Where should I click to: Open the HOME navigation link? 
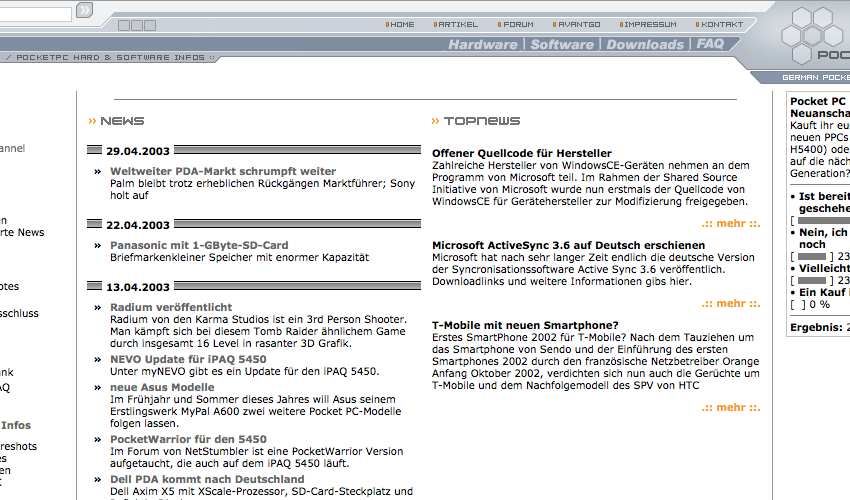tap(400, 24)
